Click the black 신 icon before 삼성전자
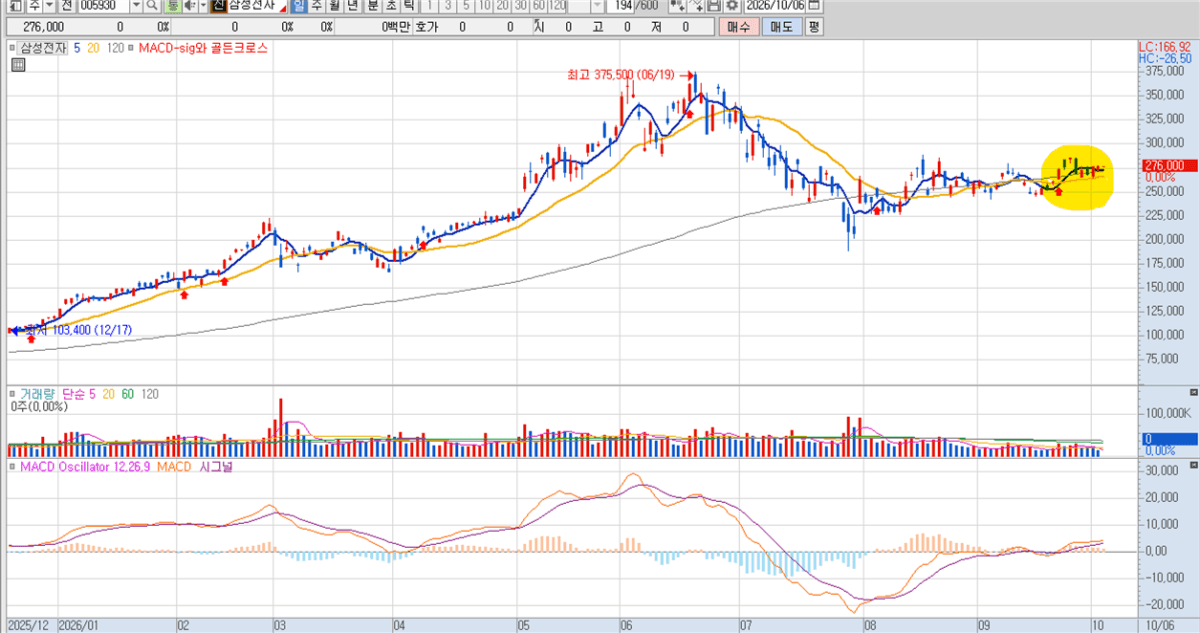This screenshot has height=633, width=1200. (x=219, y=6)
